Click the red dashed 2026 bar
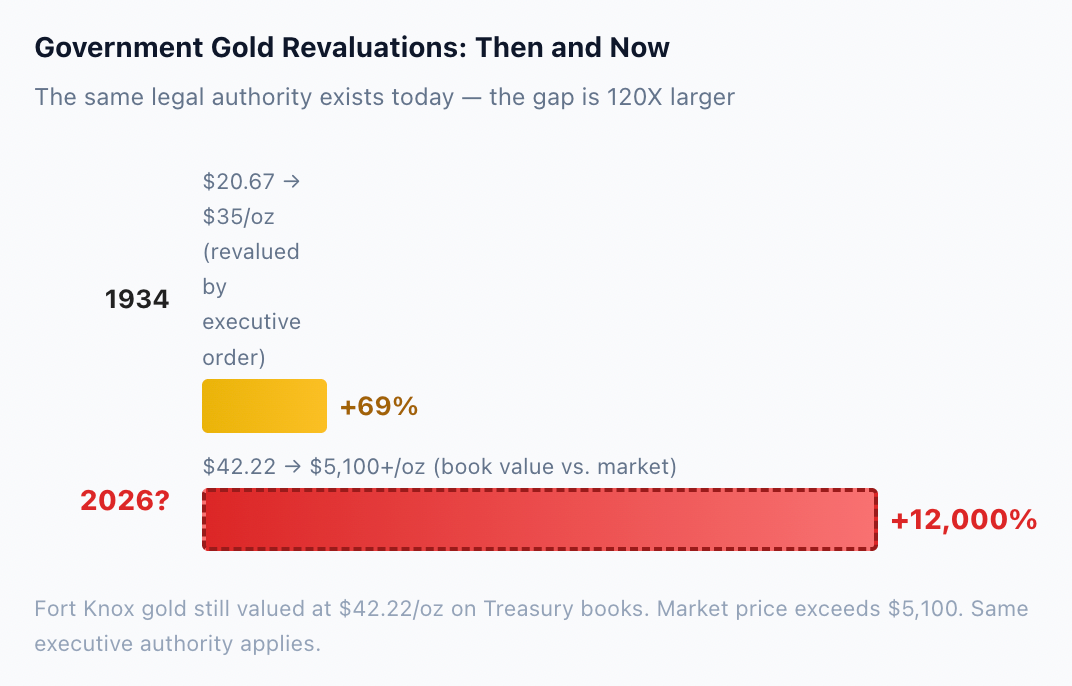Image resolution: width=1072 pixels, height=686 pixels. [x=539, y=519]
